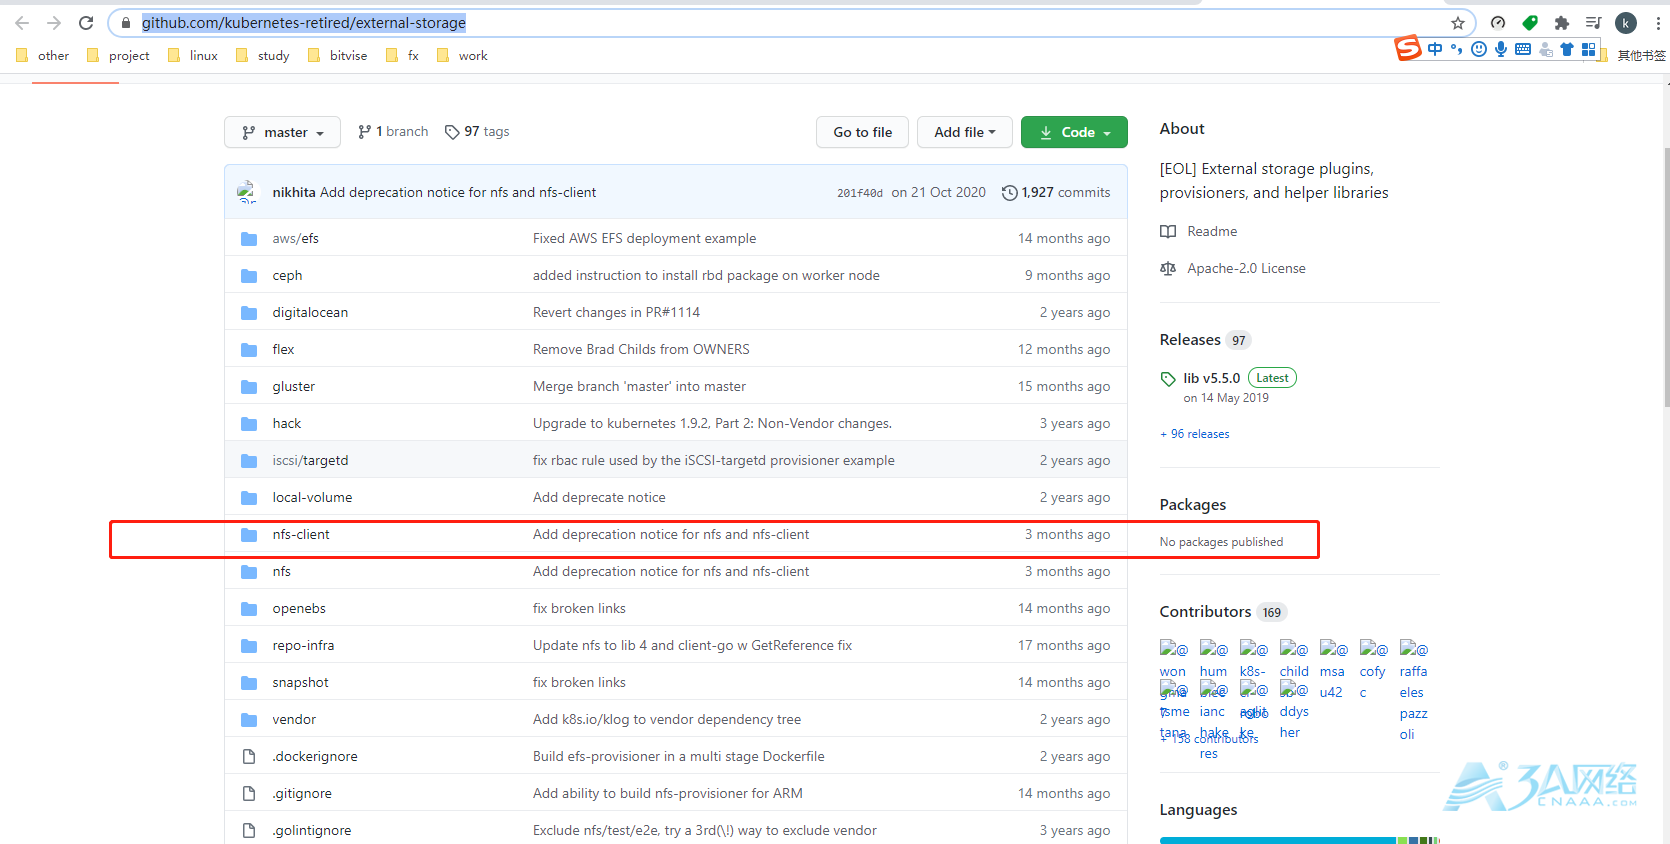Open the repo-infra folder
Viewport: 1670px width, 844px height.
click(x=303, y=645)
